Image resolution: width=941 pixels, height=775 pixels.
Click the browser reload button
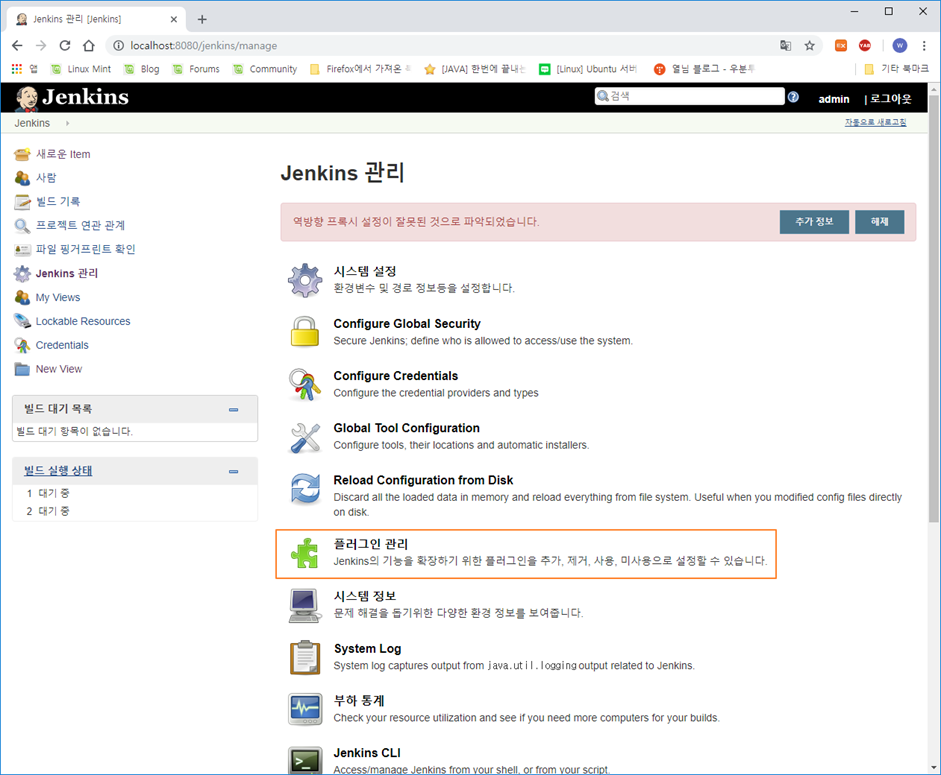(65, 46)
